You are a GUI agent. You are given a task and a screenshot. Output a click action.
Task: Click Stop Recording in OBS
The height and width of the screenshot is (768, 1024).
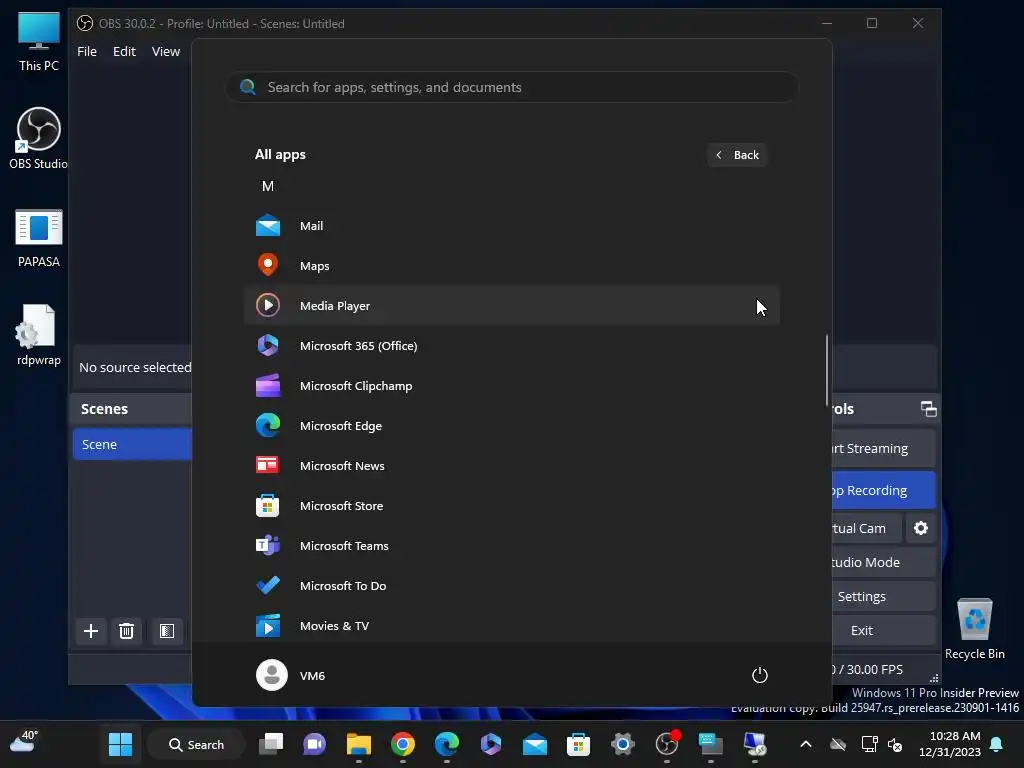tap(883, 490)
